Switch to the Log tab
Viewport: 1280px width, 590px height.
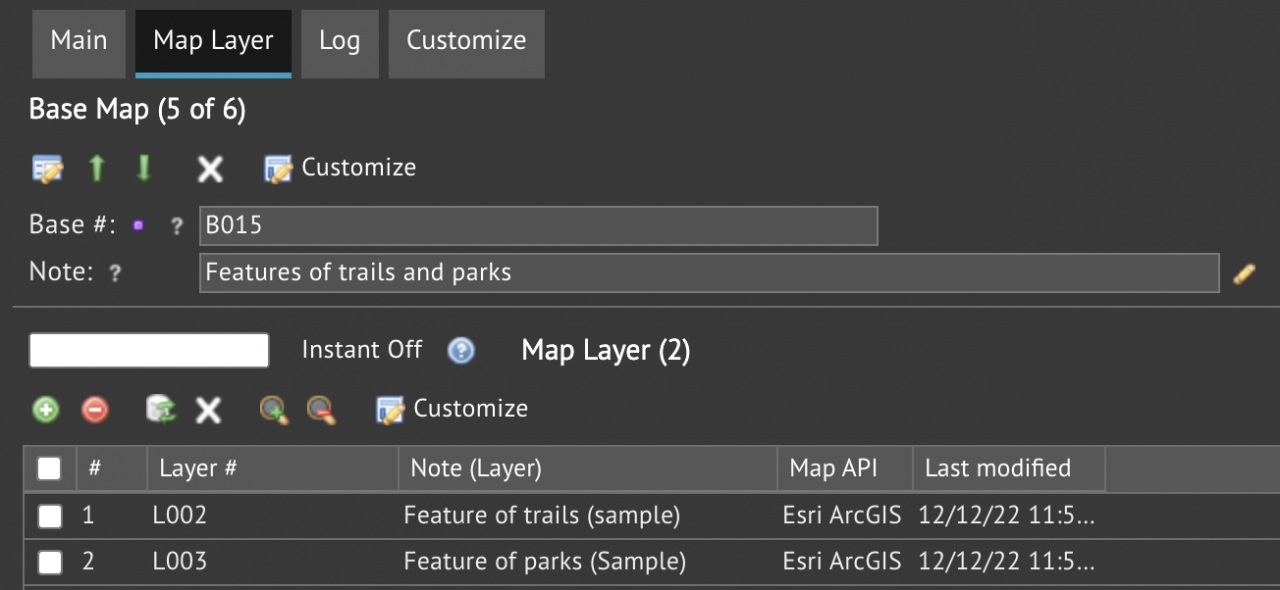pos(339,42)
